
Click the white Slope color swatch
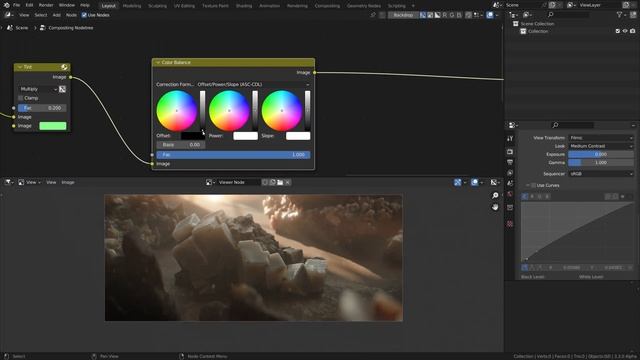coord(298,136)
